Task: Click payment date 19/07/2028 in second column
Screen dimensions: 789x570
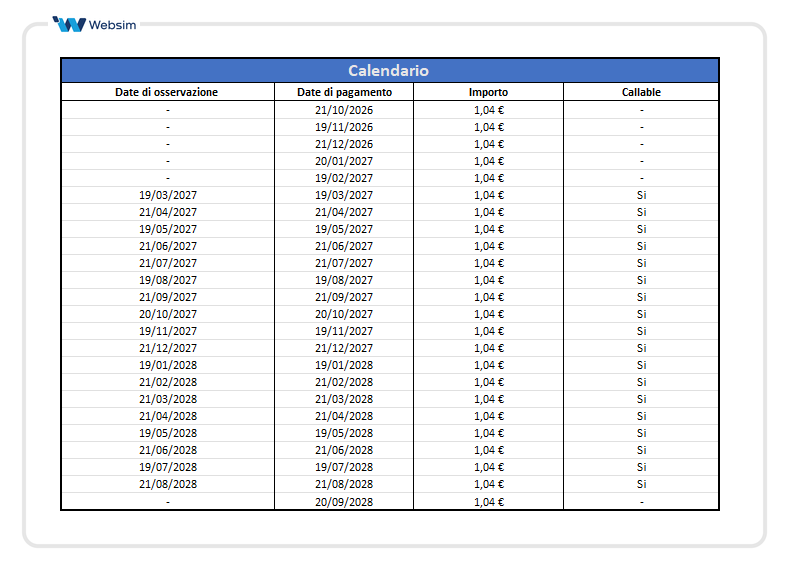Action: coord(344,467)
